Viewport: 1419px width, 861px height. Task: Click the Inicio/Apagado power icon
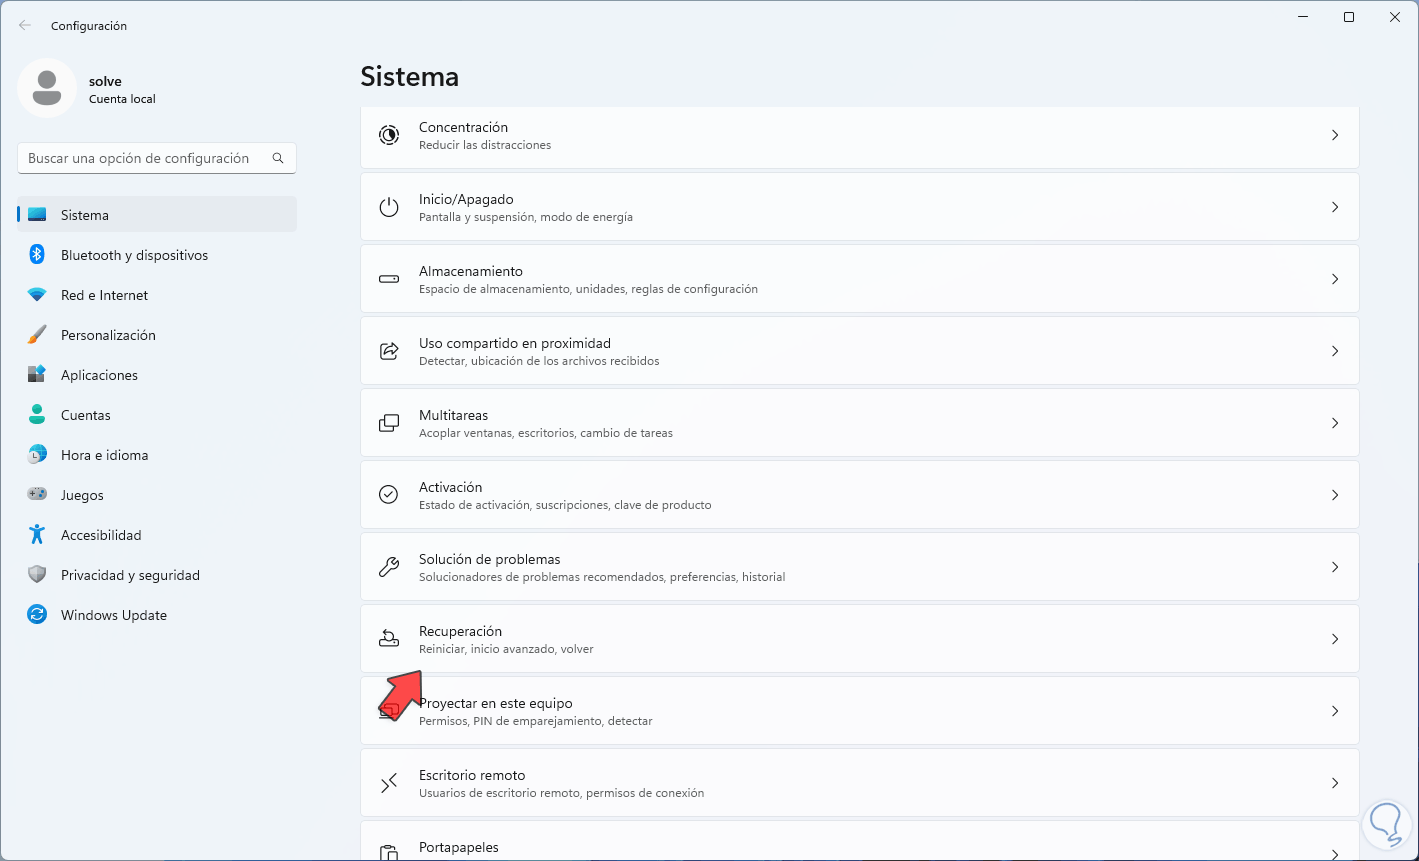pos(389,207)
